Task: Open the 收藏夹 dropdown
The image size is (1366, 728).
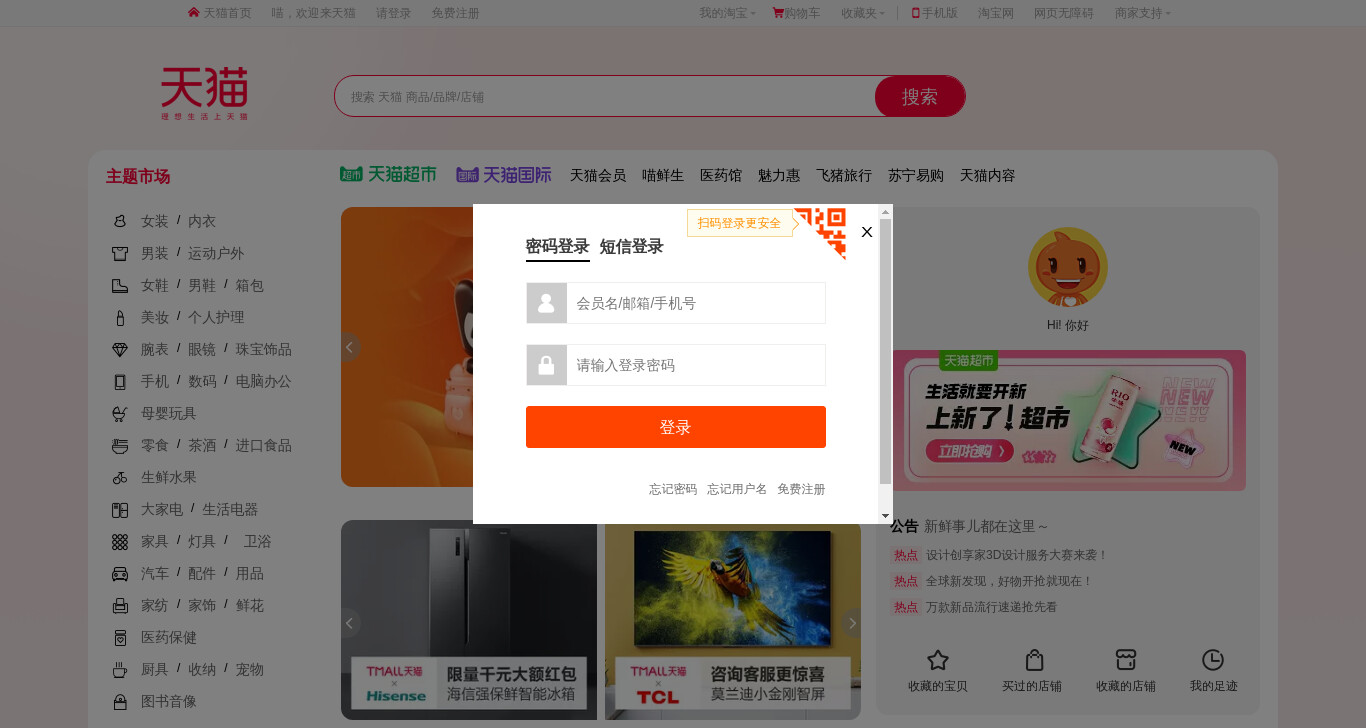Action: [863, 13]
